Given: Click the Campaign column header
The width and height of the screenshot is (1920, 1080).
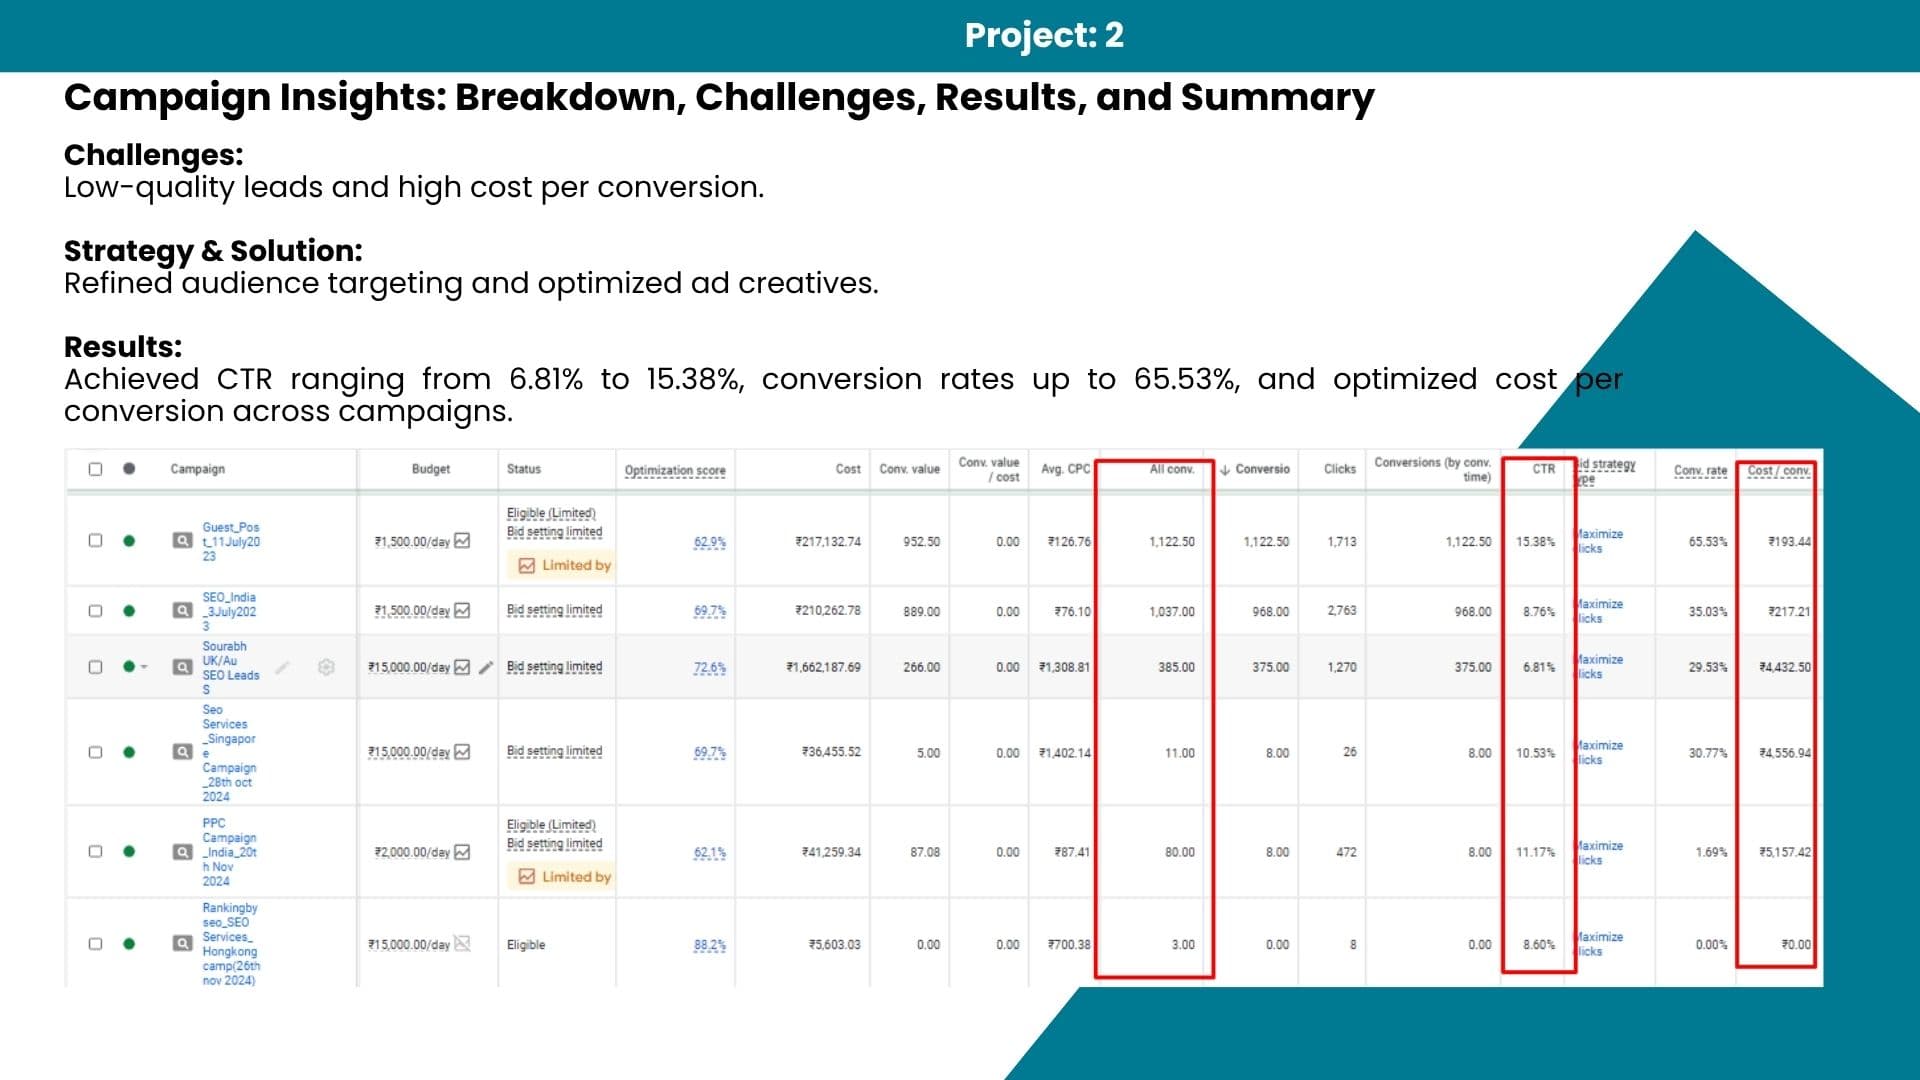Looking at the screenshot, I should 198,469.
